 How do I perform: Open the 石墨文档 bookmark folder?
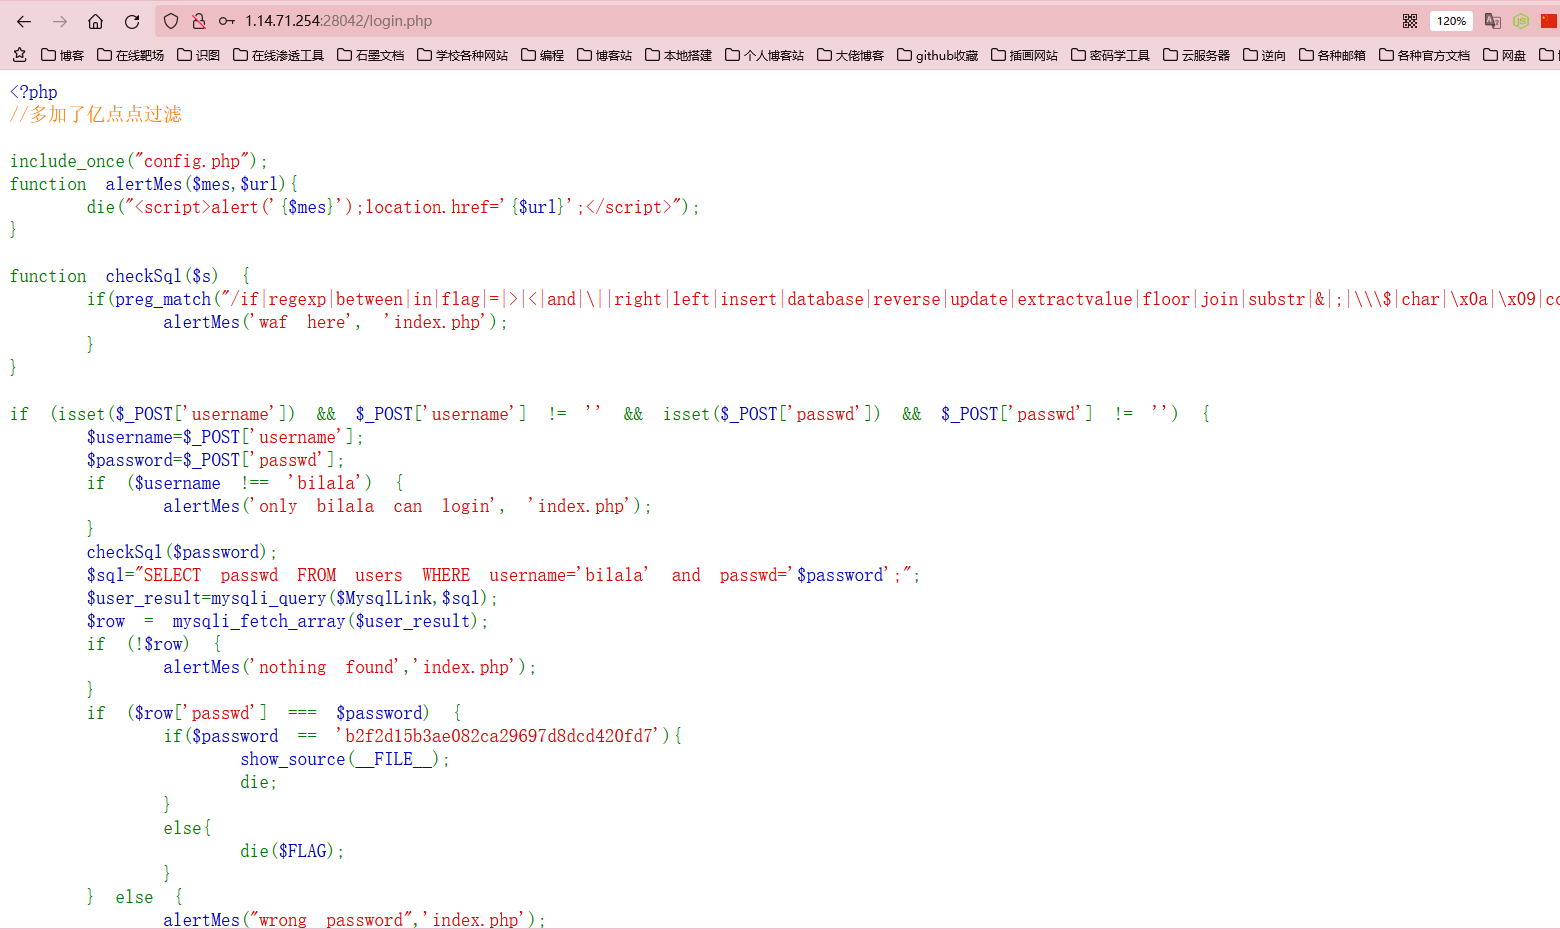click(370, 55)
